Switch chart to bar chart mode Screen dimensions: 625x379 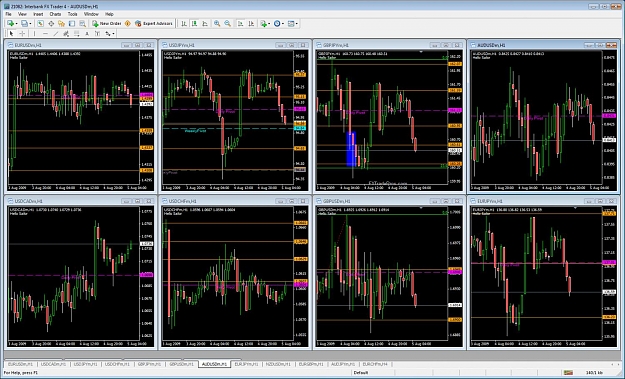[184, 24]
